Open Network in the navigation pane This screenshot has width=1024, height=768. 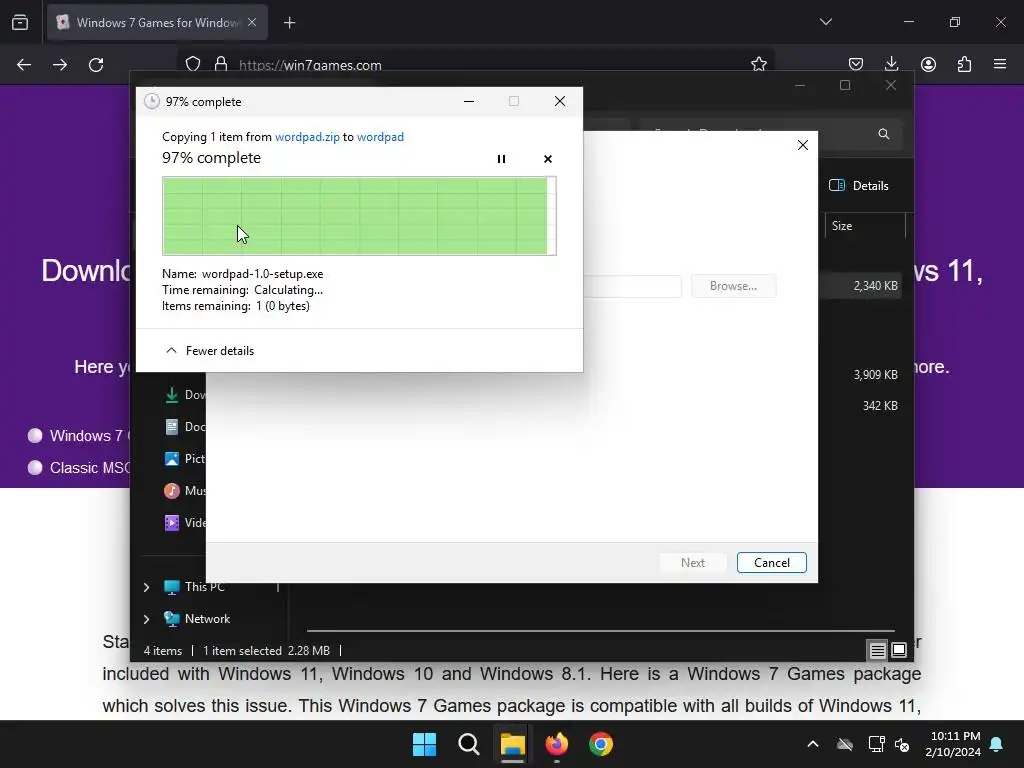click(197, 619)
